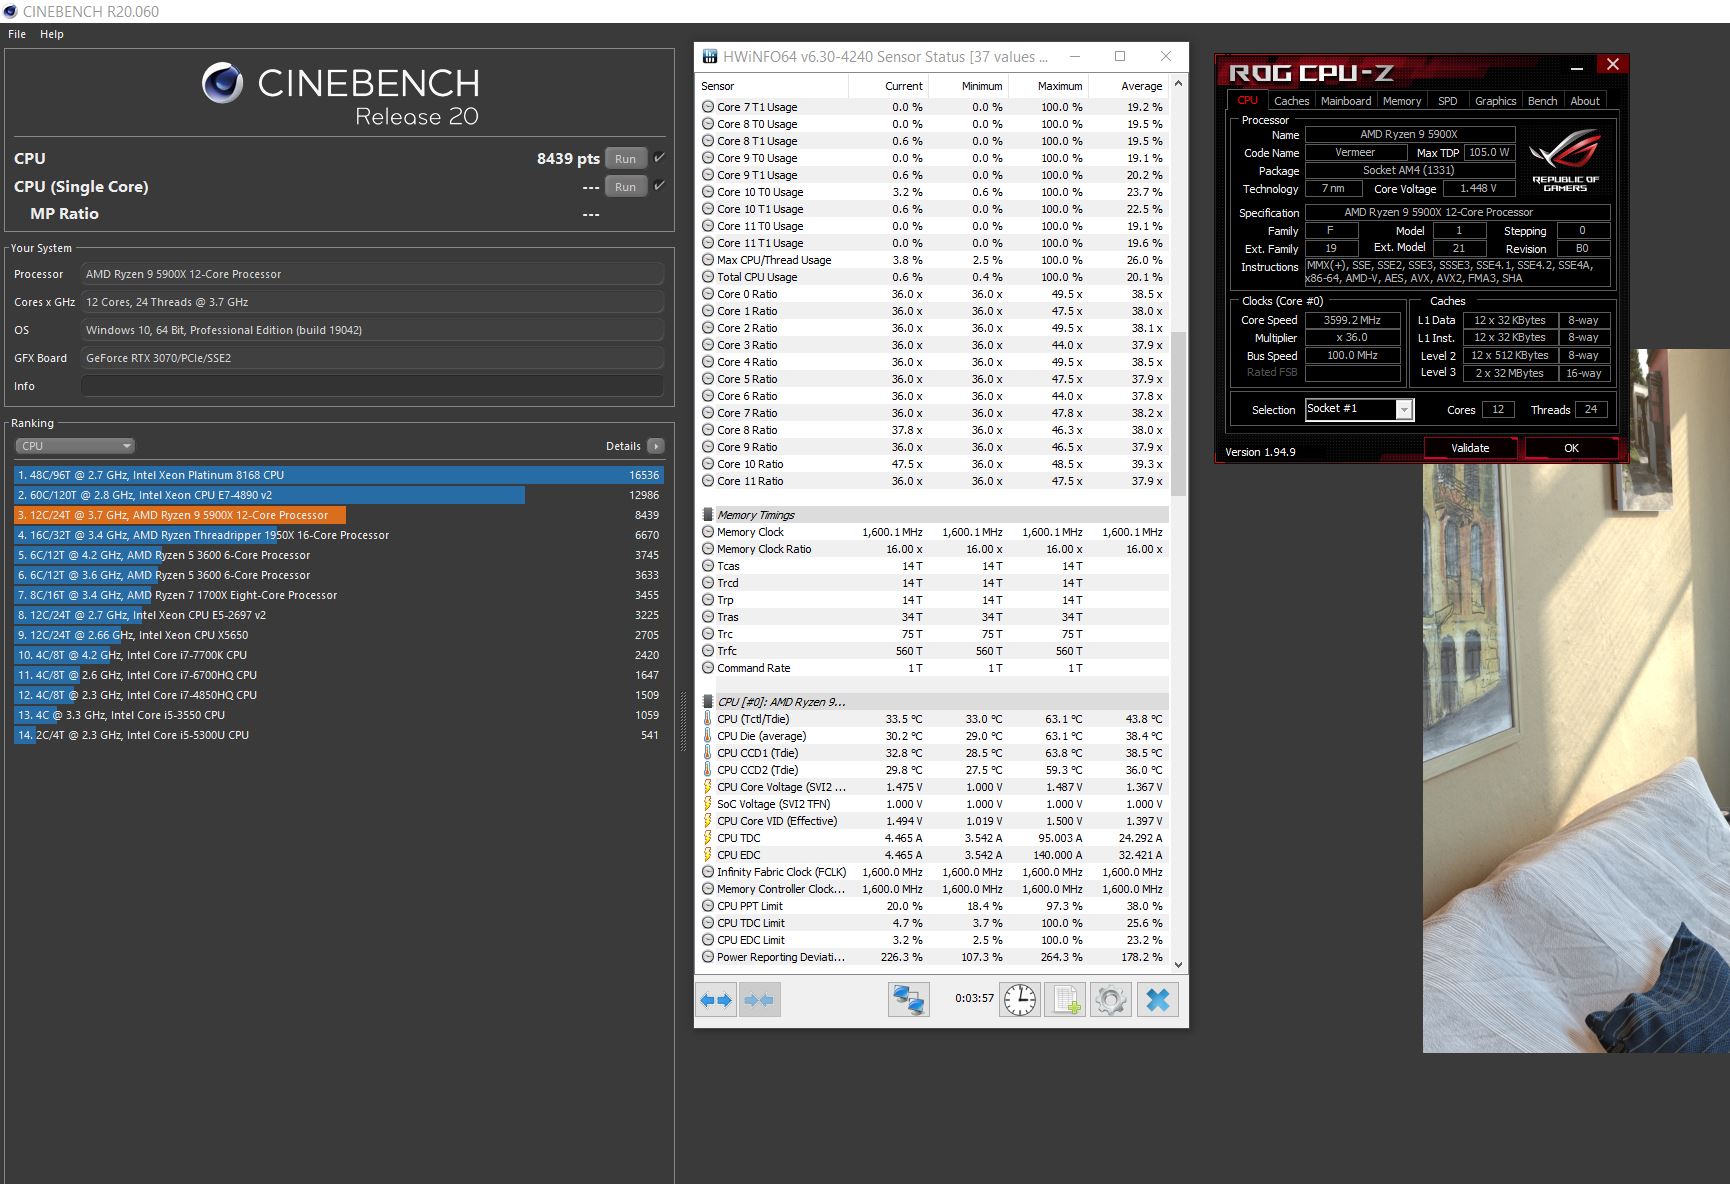Minimize the ROG CPU-Z window
This screenshot has height=1184, width=1730.
[1577, 67]
